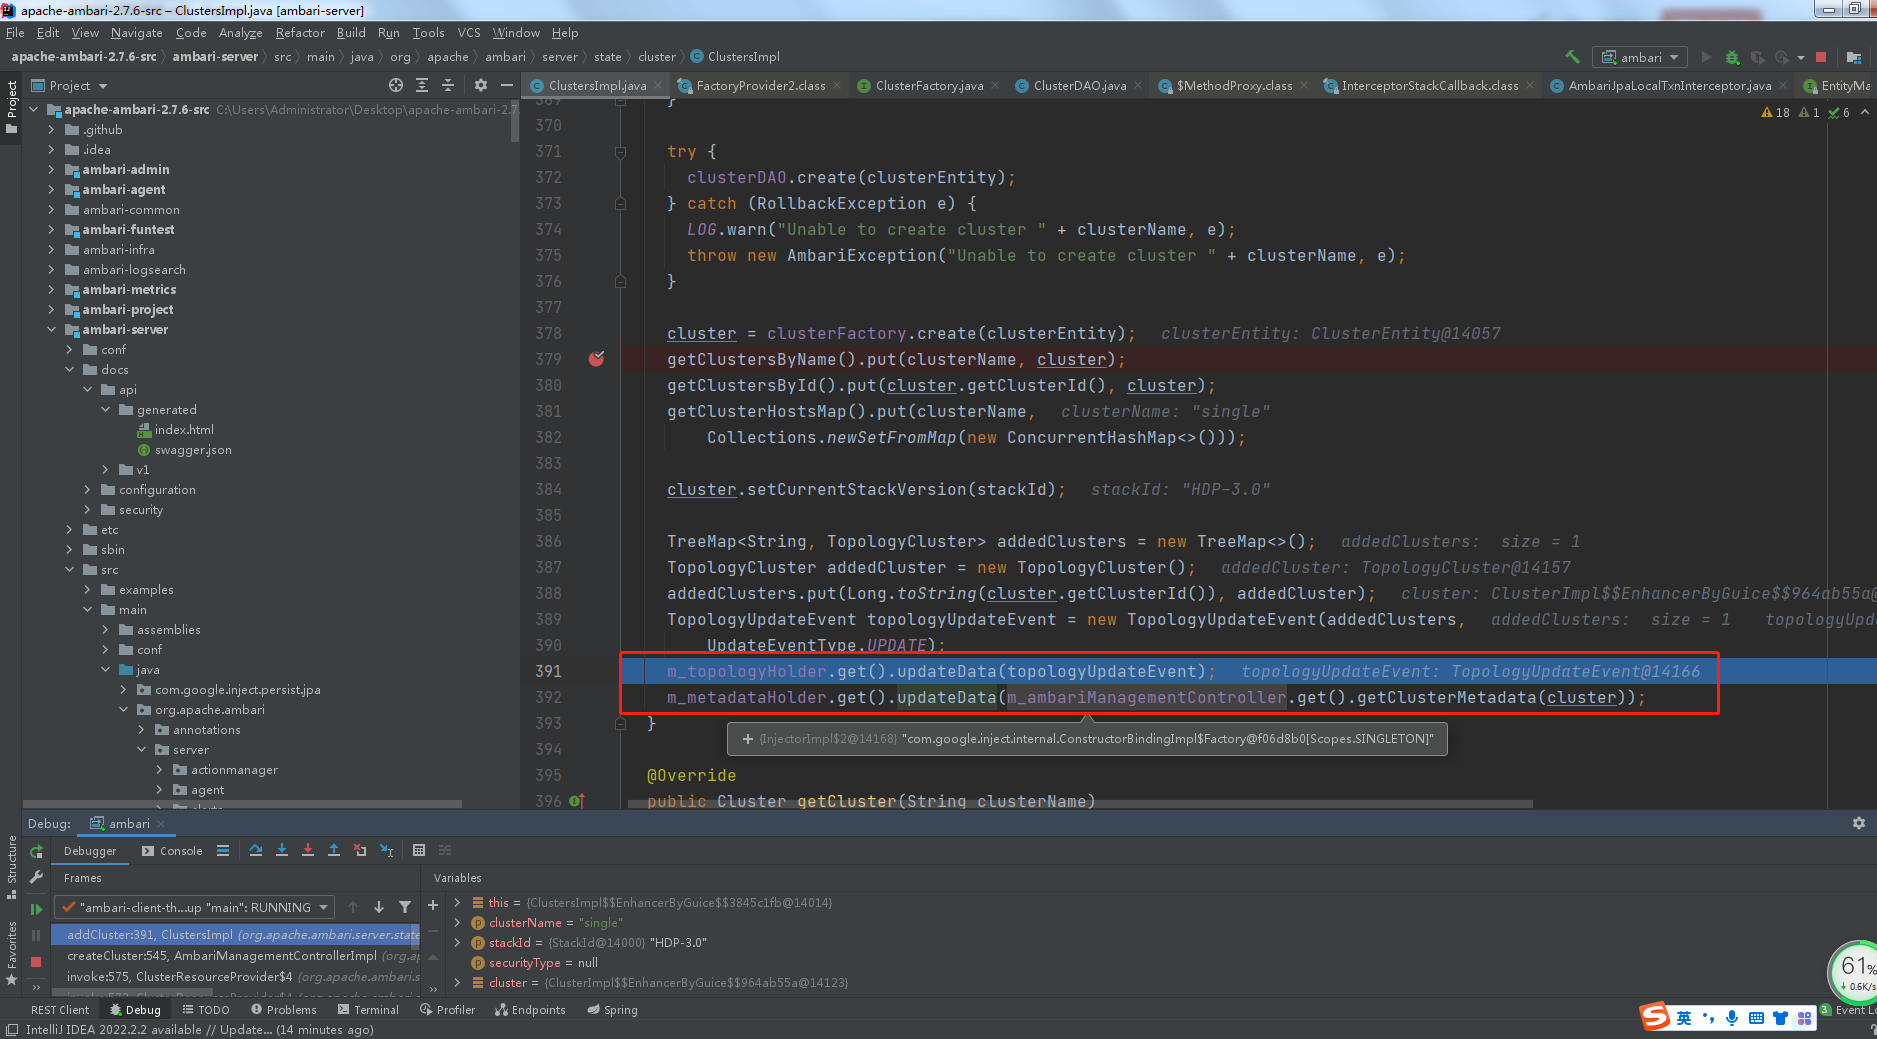This screenshot has width=1877, height=1039.
Task: Expand the stackId variable node
Action: tap(457, 943)
